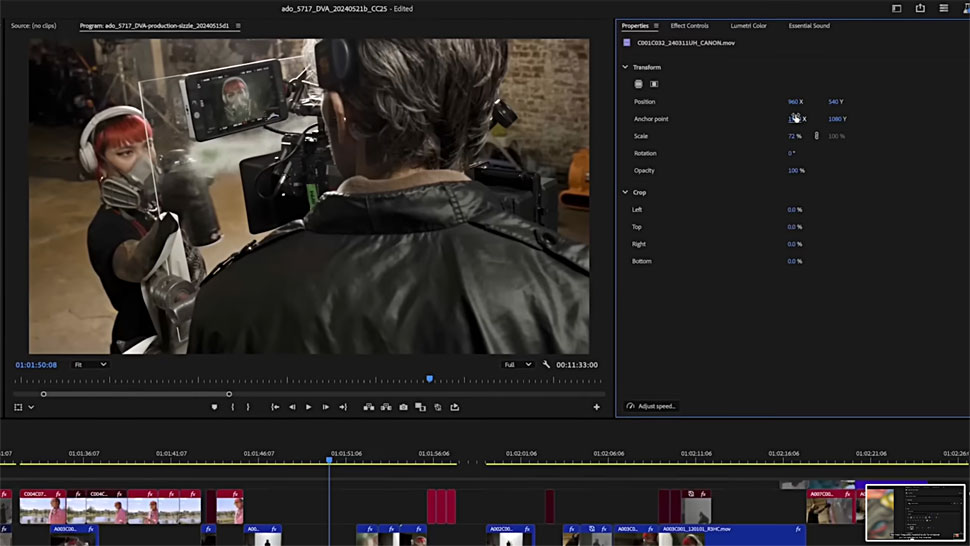This screenshot has width=970, height=546.
Task: Select the A007C00 clip in timeline
Action: pyautogui.click(x=831, y=507)
